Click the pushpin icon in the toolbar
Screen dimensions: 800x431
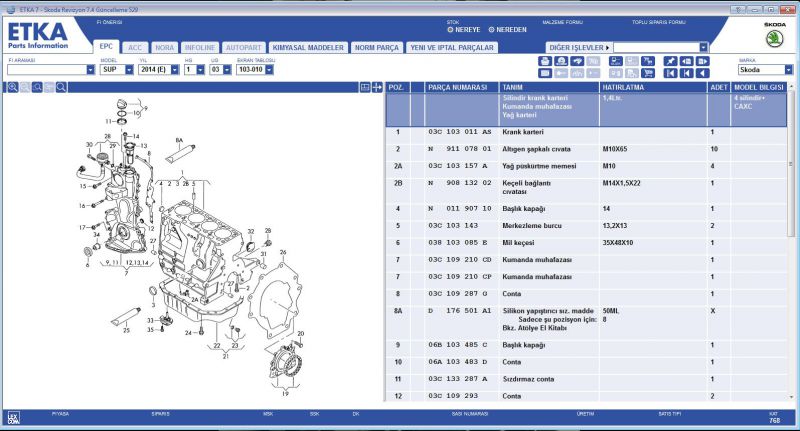[x=670, y=61]
